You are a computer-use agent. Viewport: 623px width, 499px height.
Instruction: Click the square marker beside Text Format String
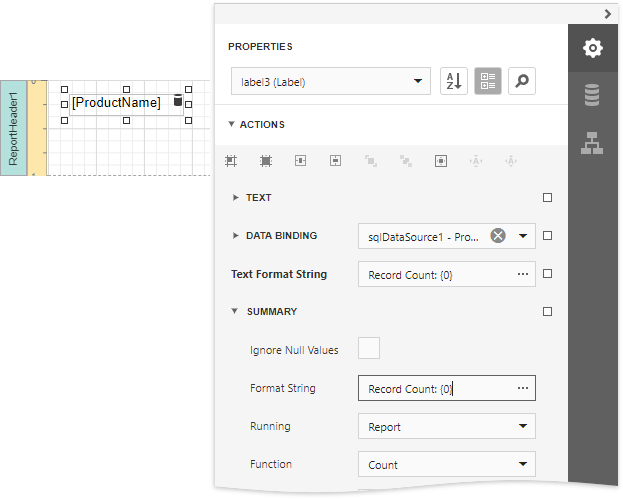[547, 274]
